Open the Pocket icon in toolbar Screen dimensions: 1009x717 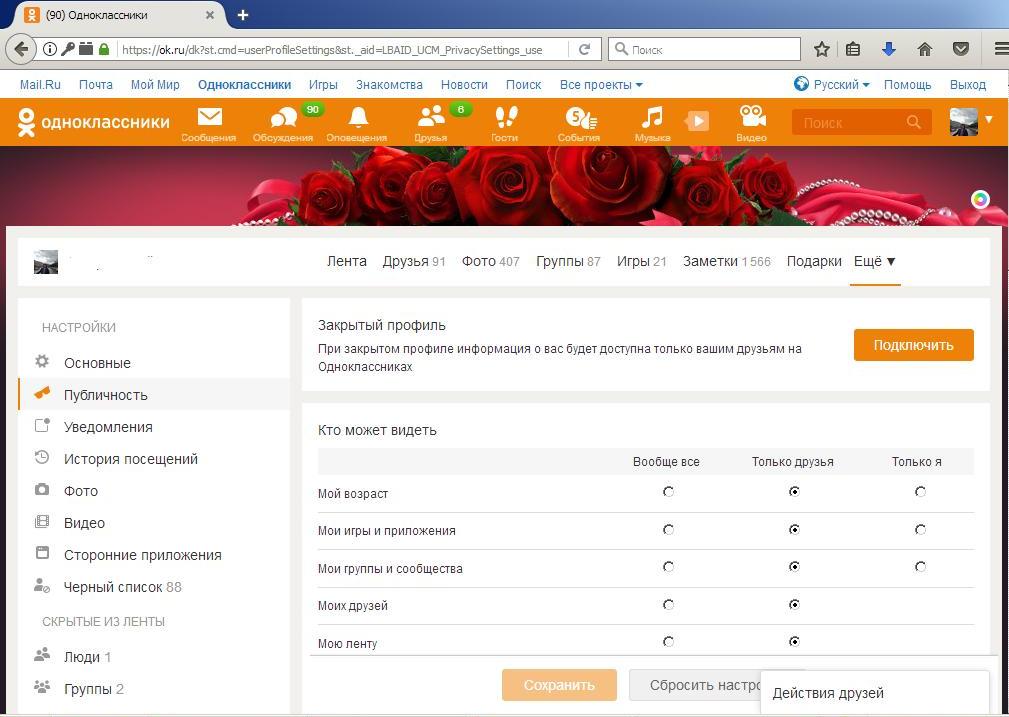coord(961,50)
